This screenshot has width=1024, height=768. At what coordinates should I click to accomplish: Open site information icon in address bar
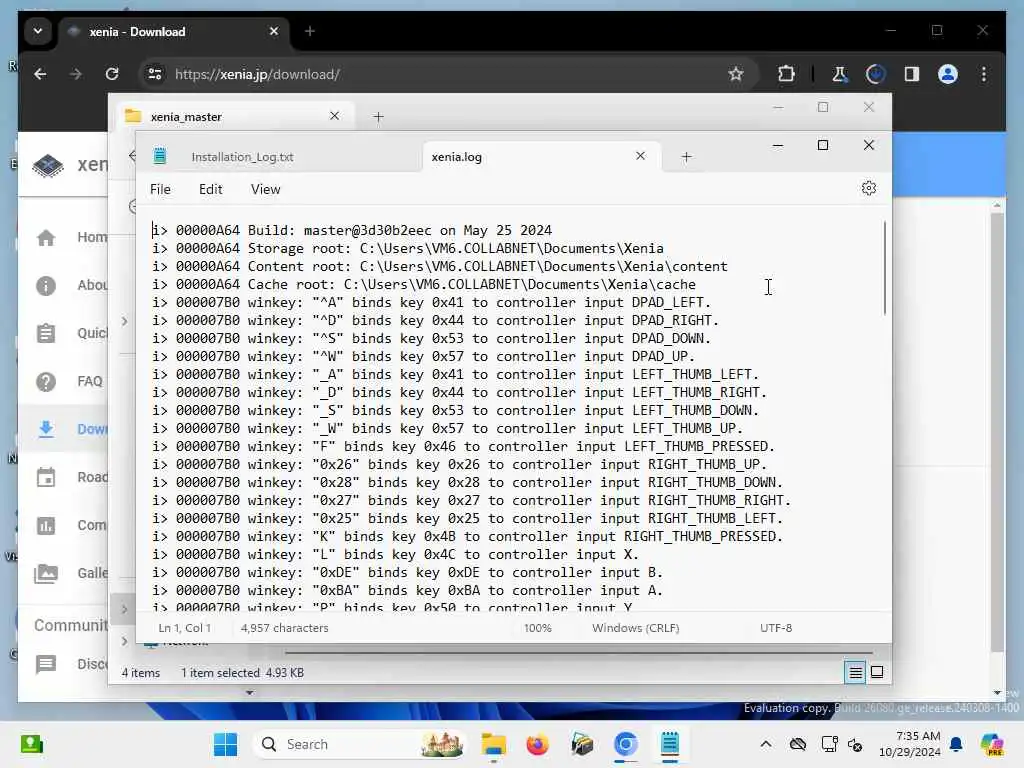155,74
